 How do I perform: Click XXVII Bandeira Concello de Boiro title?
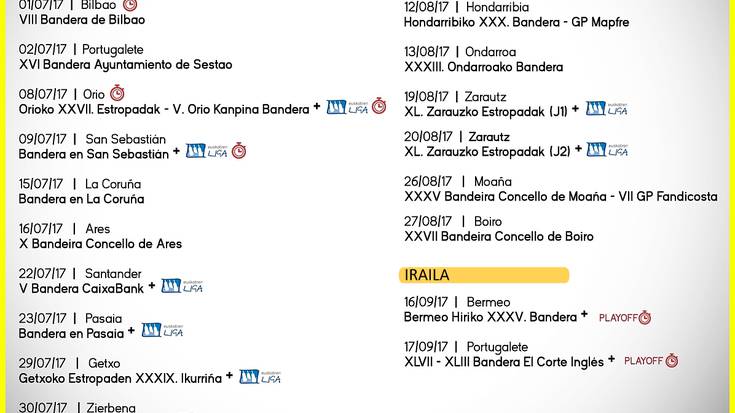(x=499, y=236)
